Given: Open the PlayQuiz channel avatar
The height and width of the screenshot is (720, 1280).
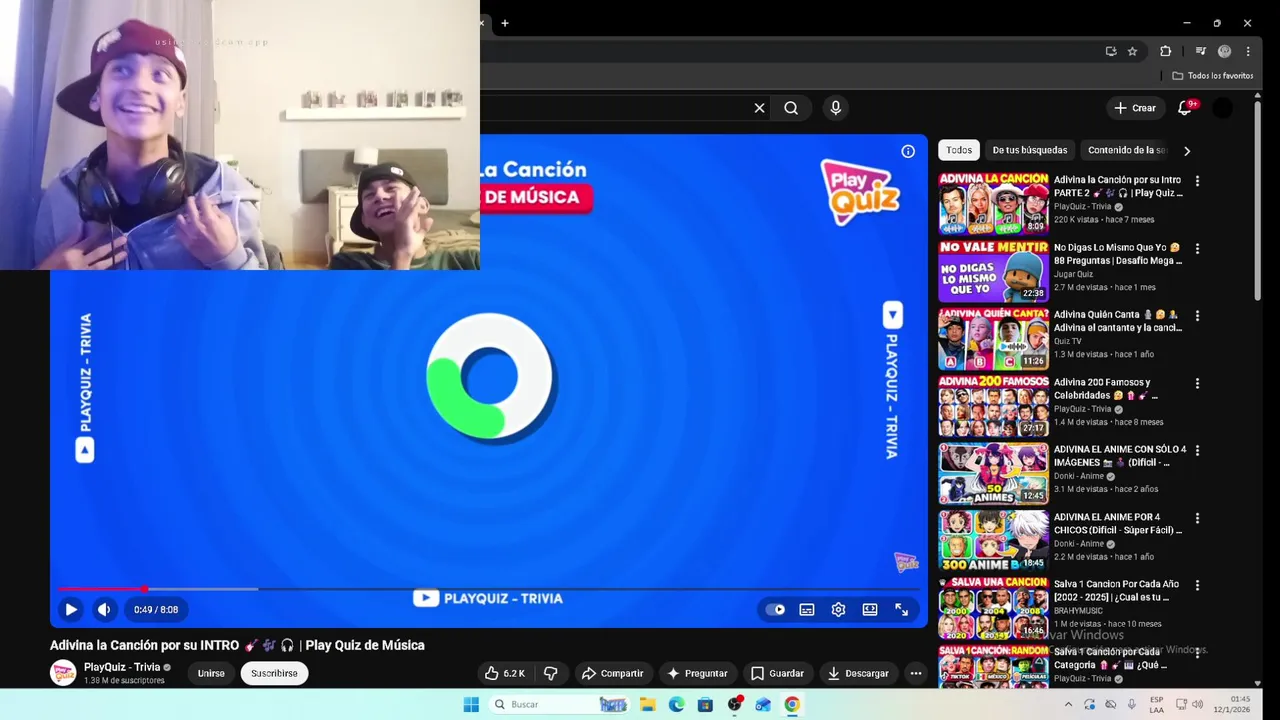Looking at the screenshot, I should [x=64, y=673].
